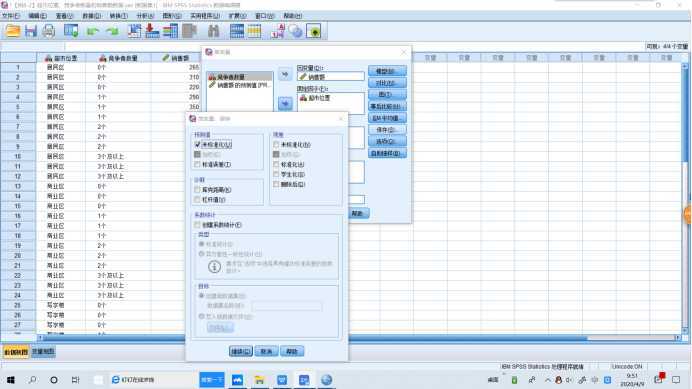692x389 pixels.
Task: Click the 继续(C) button in save dialog
Action: (241, 351)
